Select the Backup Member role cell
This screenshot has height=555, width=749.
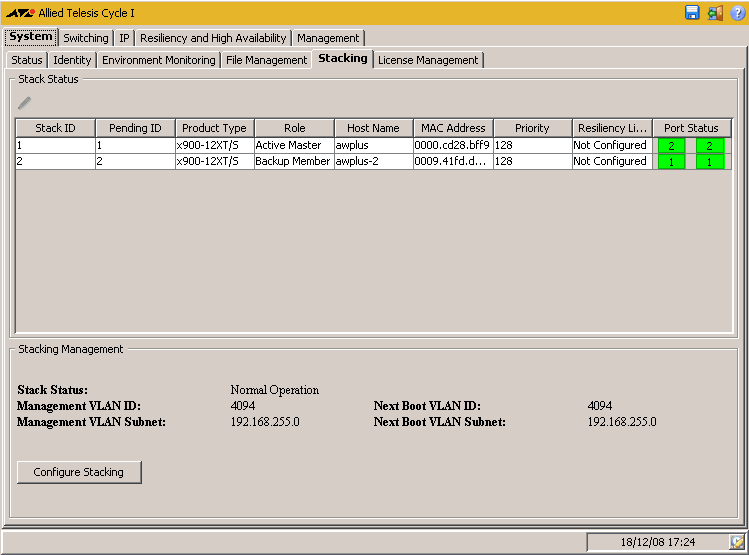pos(294,161)
